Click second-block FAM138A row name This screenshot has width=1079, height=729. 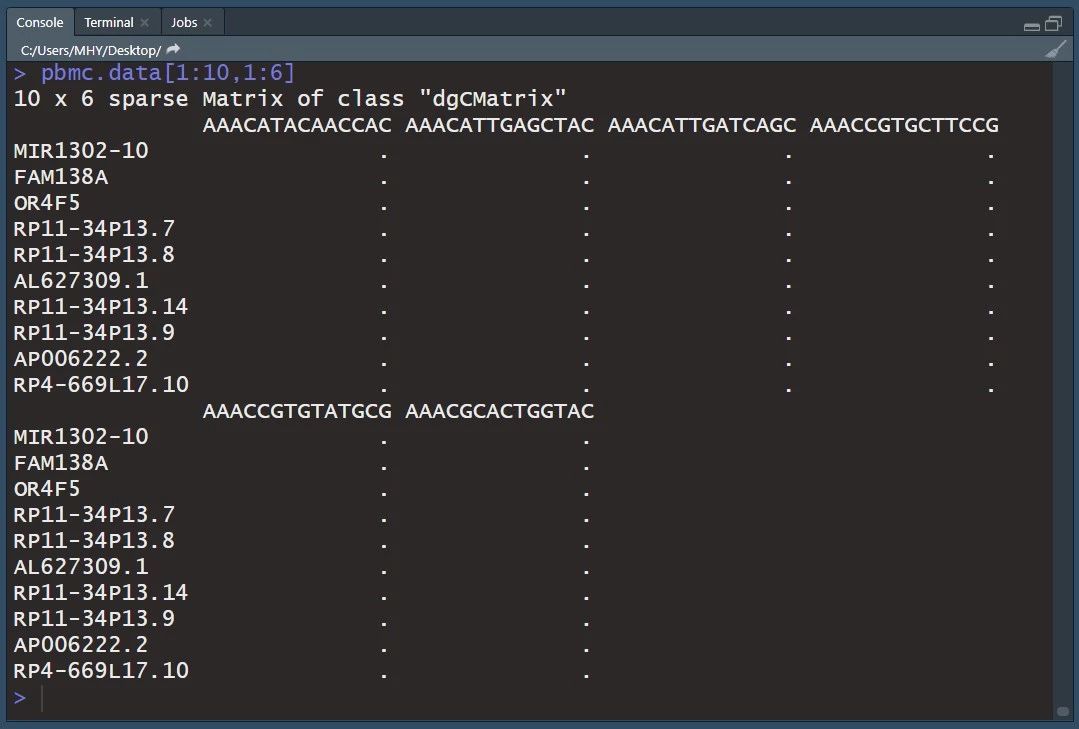tap(61, 463)
